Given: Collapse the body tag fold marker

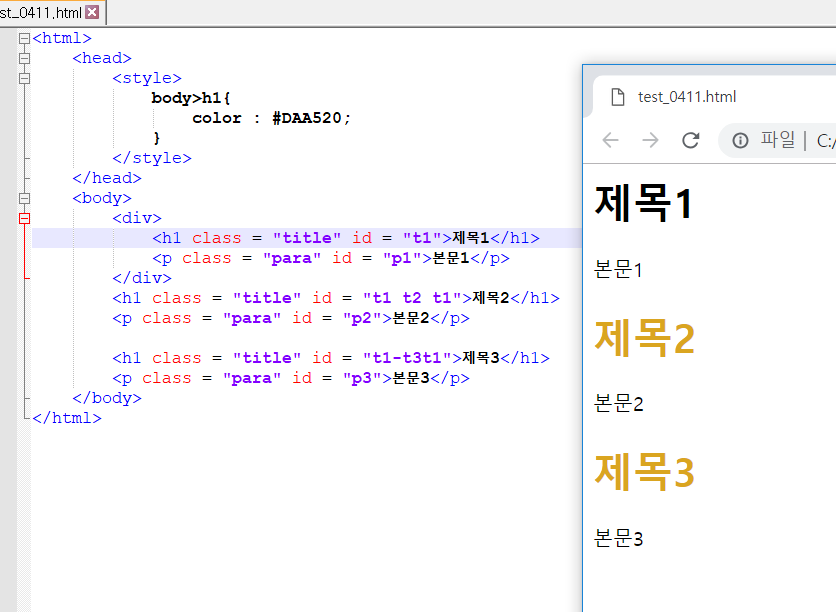Looking at the screenshot, I should (x=24, y=198).
